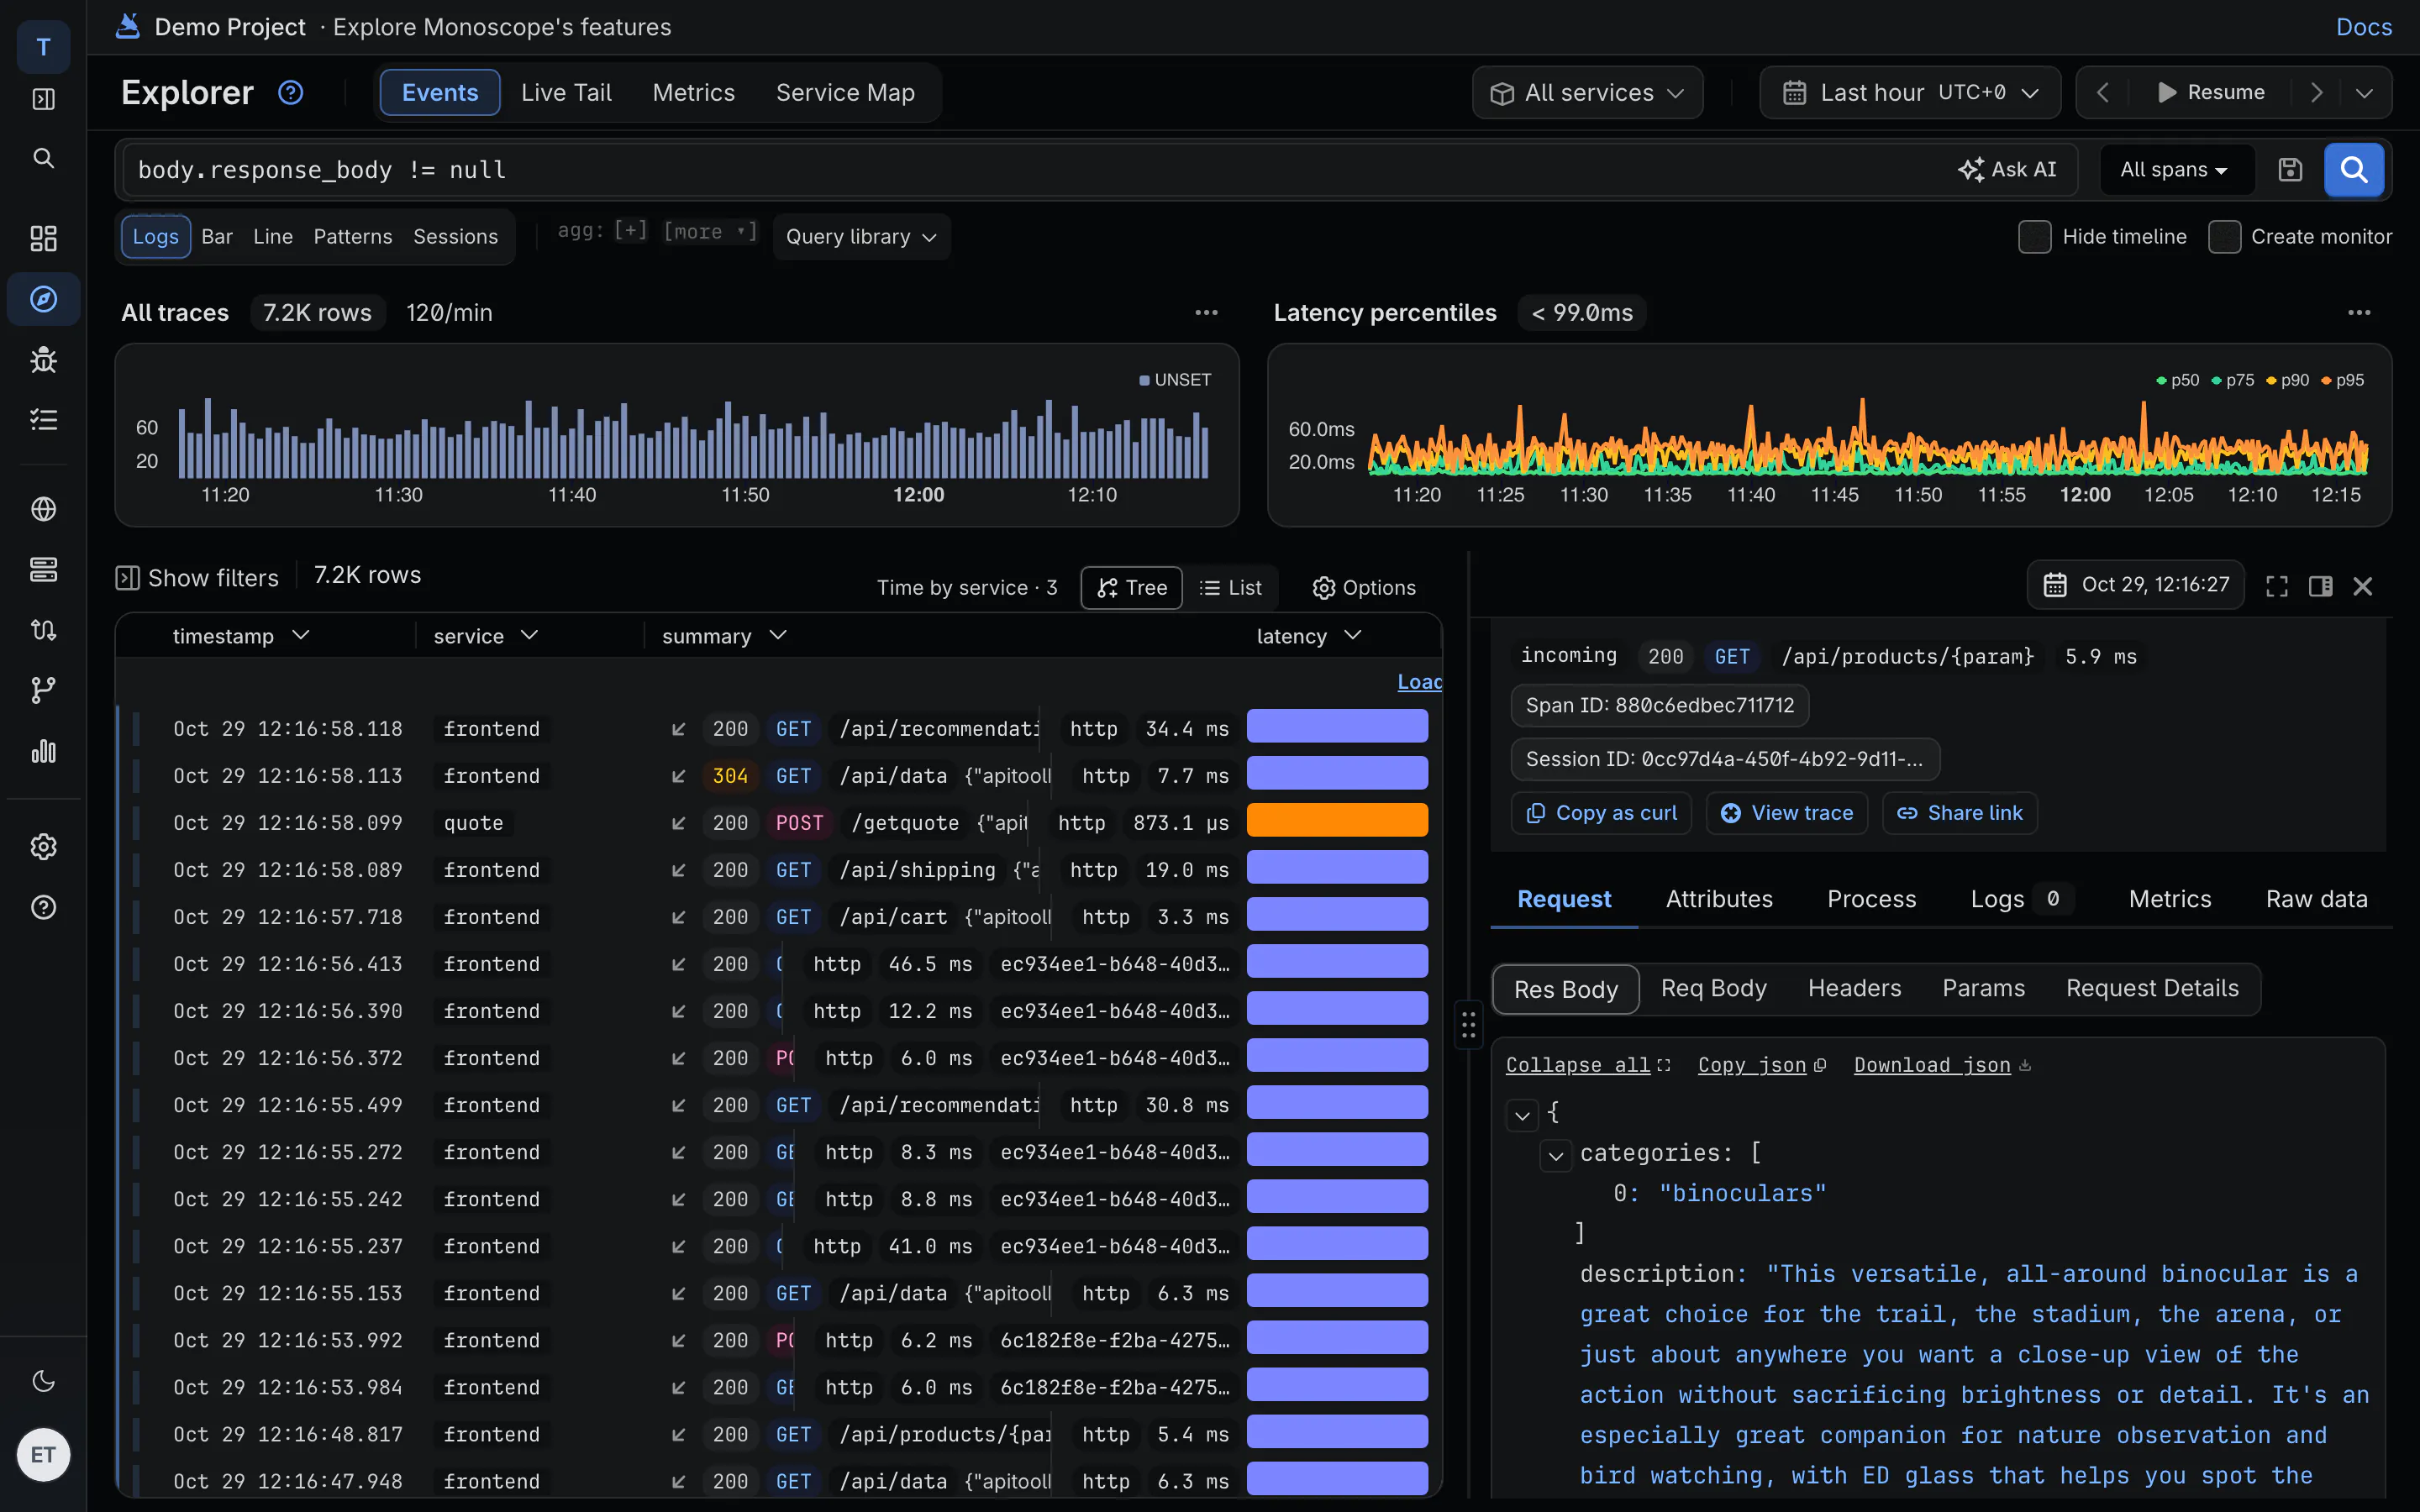Check the Create monitor checkbox
The width and height of the screenshot is (2420, 1512).
point(2224,237)
